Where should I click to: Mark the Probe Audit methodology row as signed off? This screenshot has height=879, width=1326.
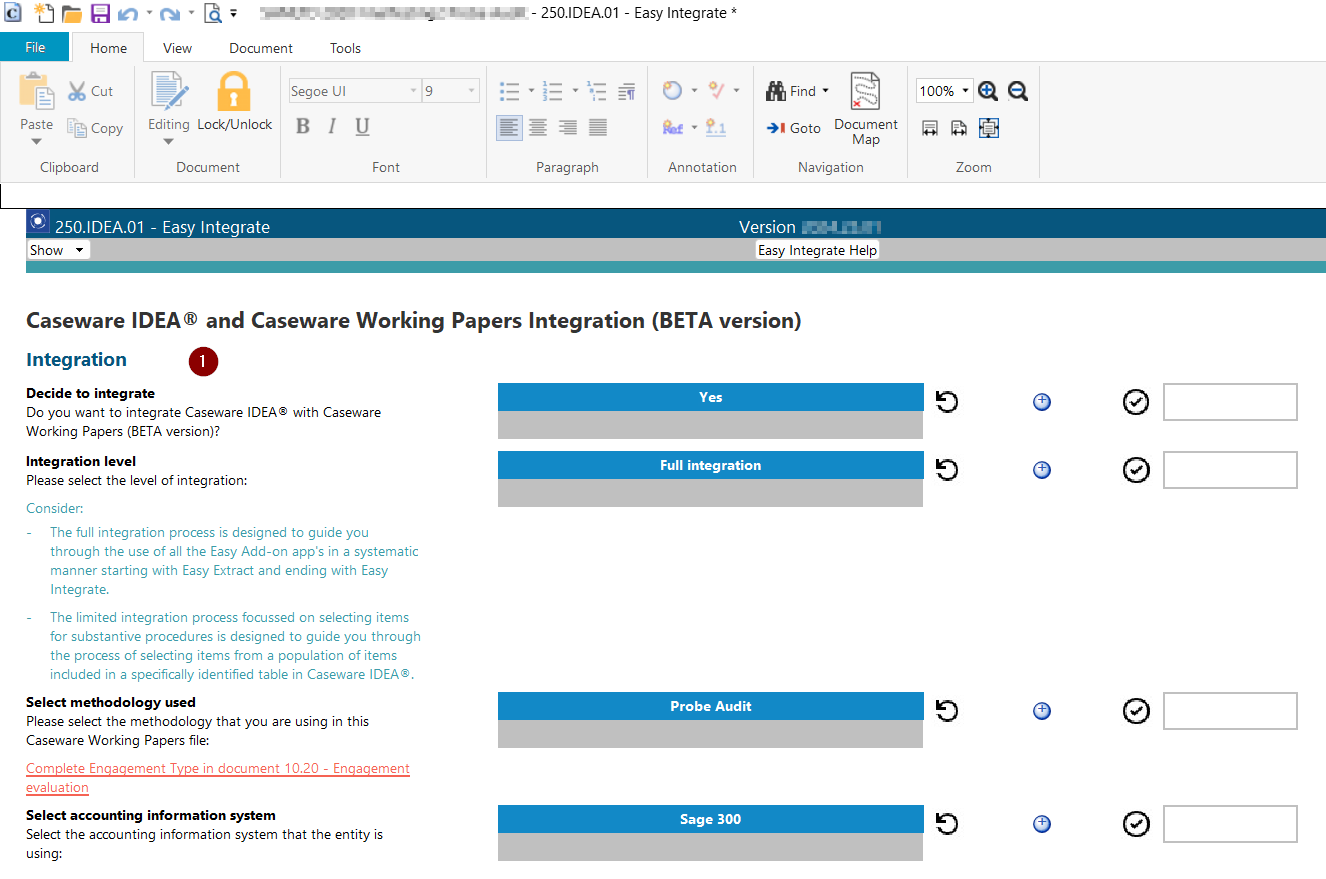1136,711
